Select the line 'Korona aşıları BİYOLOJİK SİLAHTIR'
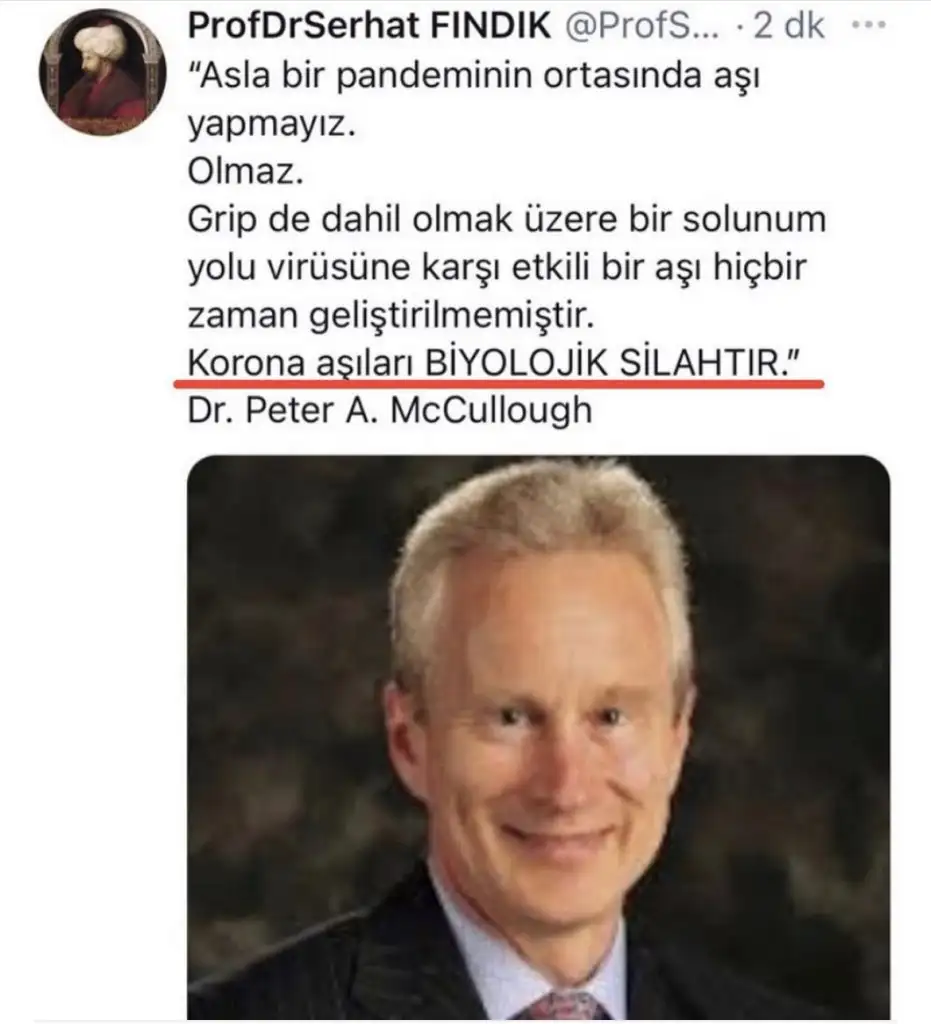 click(494, 362)
